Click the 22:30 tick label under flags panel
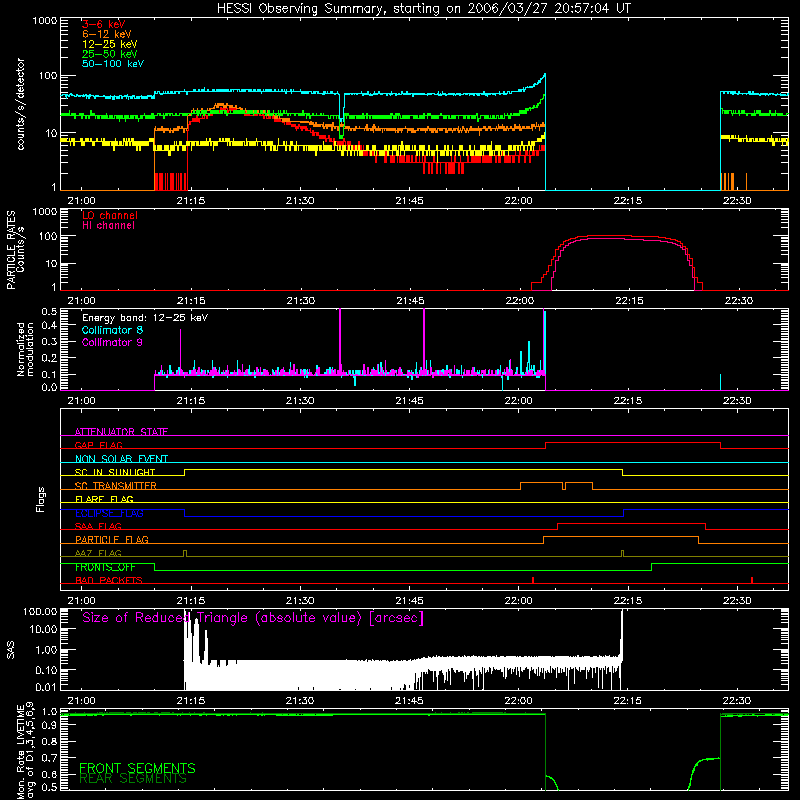The width and height of the screenshot is (800, 800). click(x=737, y=601)
